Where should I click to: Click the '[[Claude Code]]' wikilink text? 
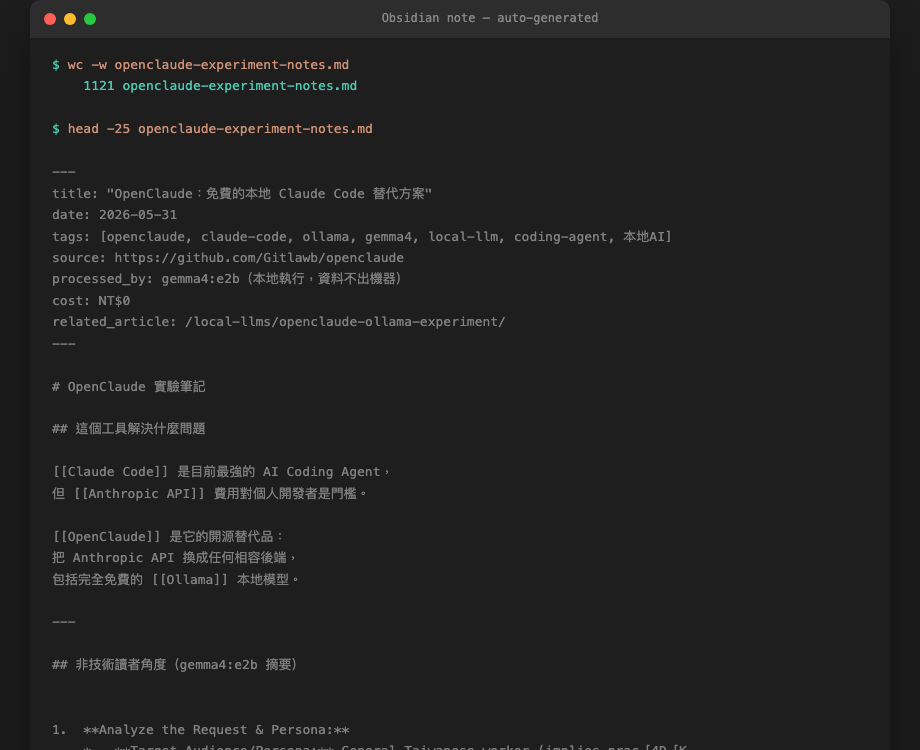click(x=110, y=472)
